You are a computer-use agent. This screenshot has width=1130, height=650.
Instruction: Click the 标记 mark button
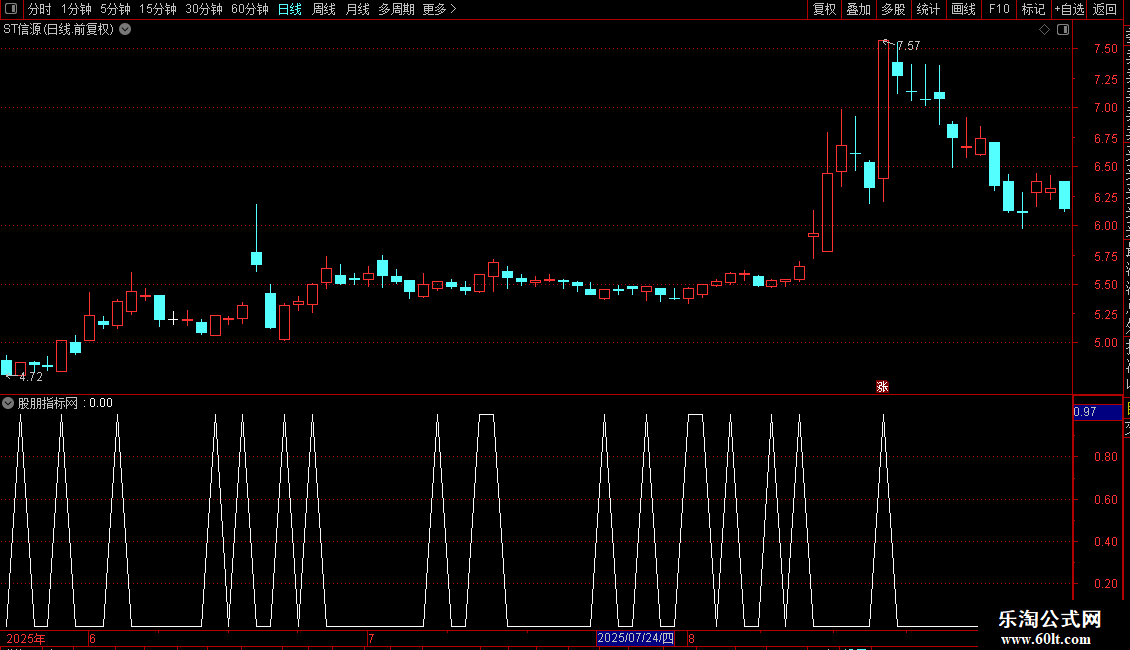pyautogui.click(x=1033, y=9)
